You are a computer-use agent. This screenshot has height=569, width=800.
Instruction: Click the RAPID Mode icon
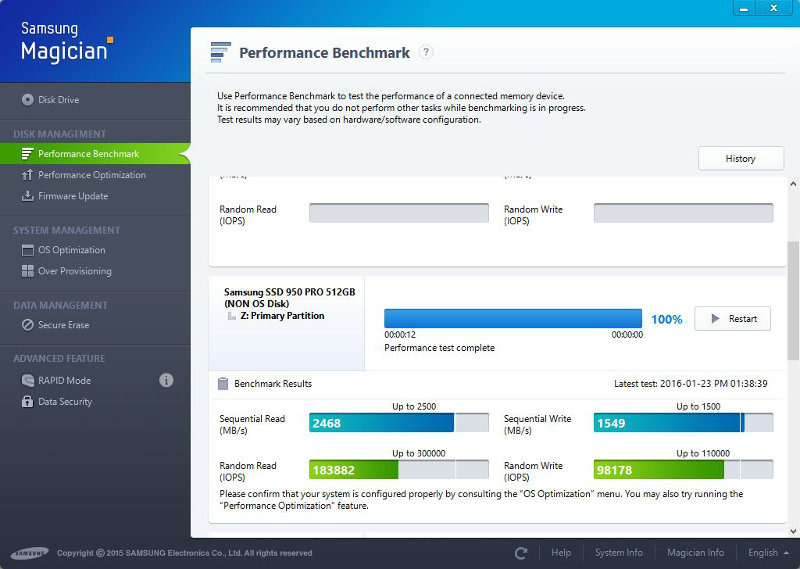[x=28, y=380]
